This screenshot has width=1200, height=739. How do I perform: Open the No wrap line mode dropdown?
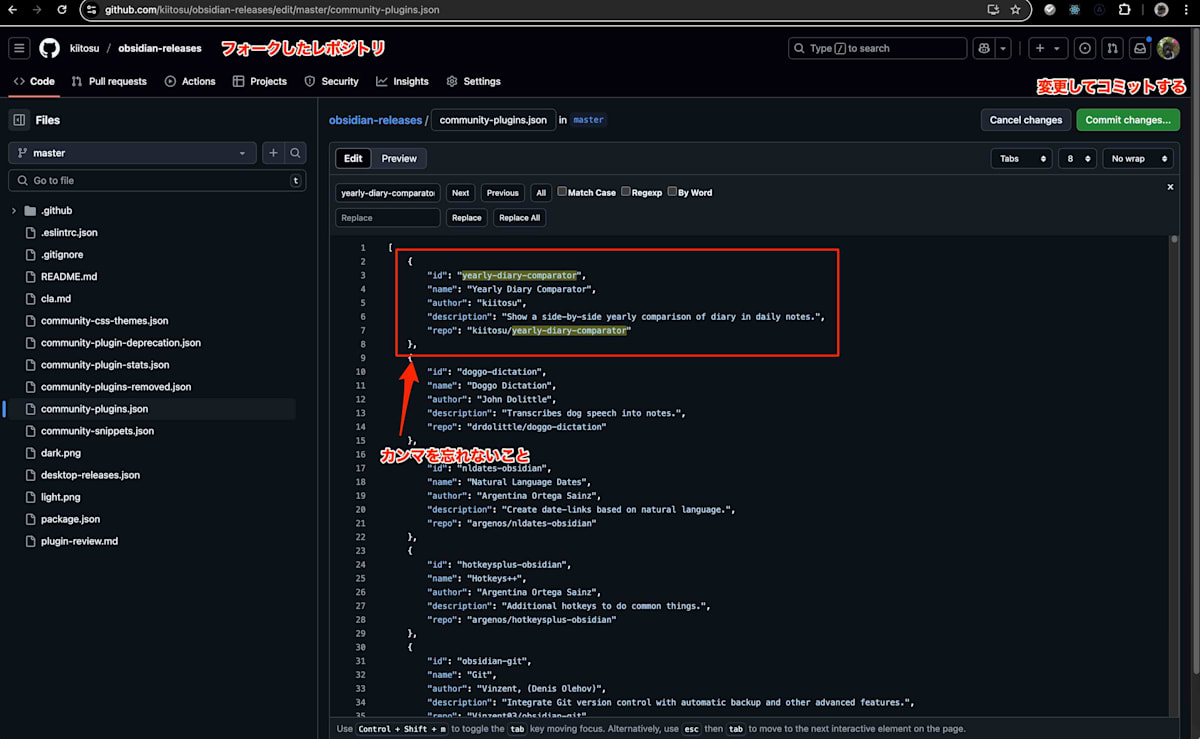(x=1137, y=158)
